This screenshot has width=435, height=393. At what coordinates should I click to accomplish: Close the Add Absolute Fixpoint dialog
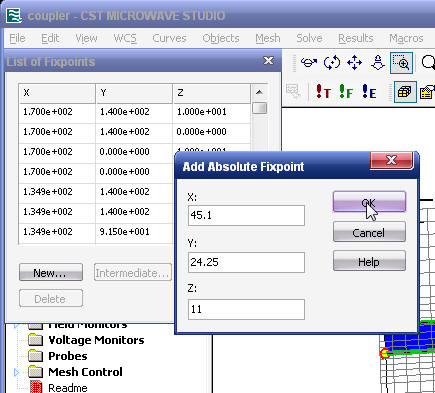point(391,160)
